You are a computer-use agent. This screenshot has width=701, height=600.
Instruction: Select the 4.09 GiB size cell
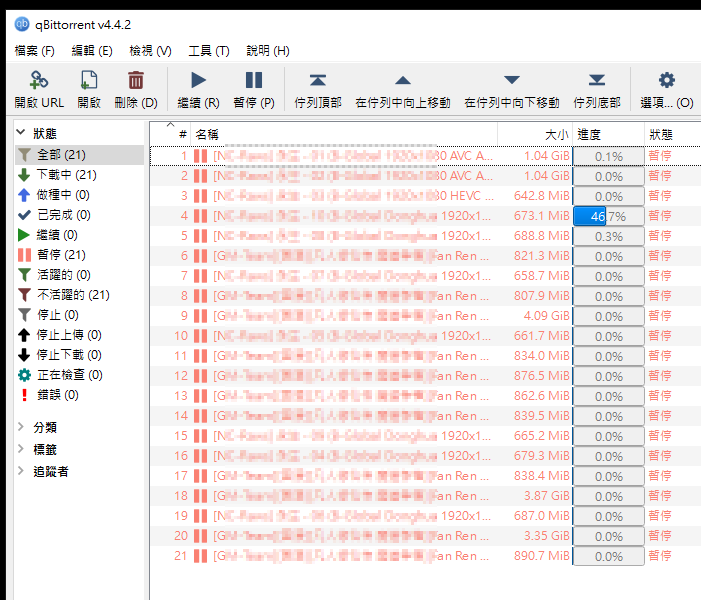point(547,316)
